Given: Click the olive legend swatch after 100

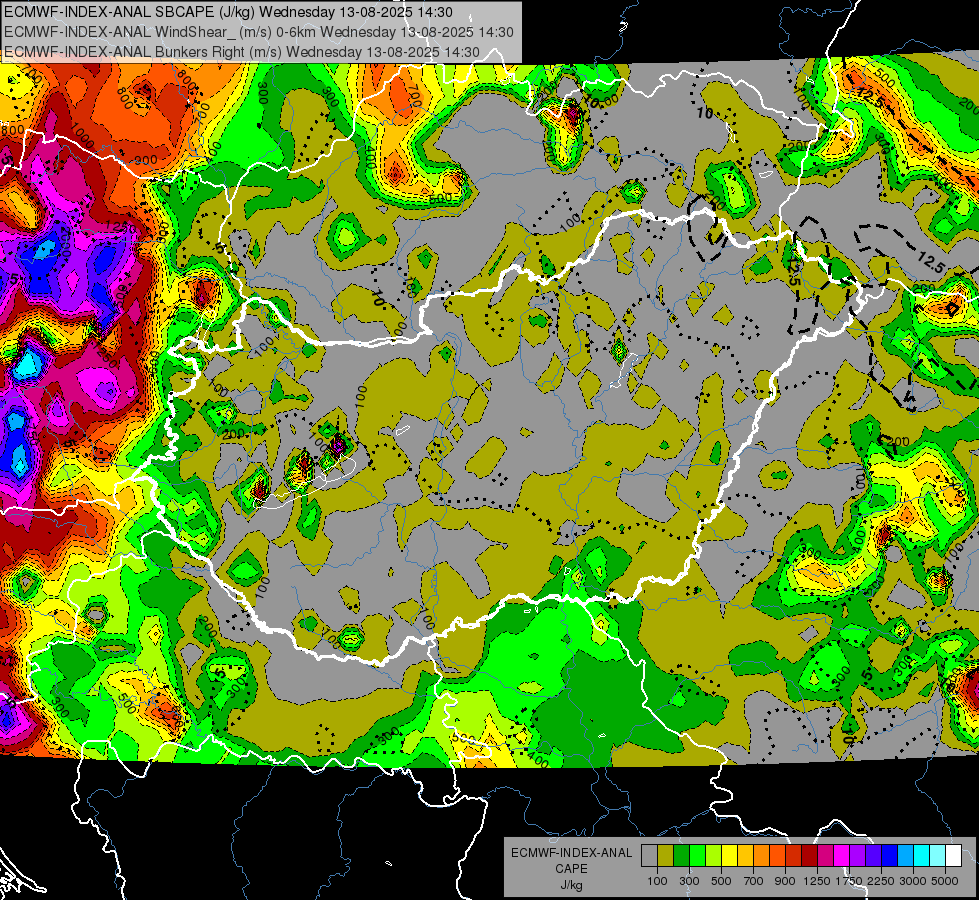Looking at the screenshot, I should 666,856.
